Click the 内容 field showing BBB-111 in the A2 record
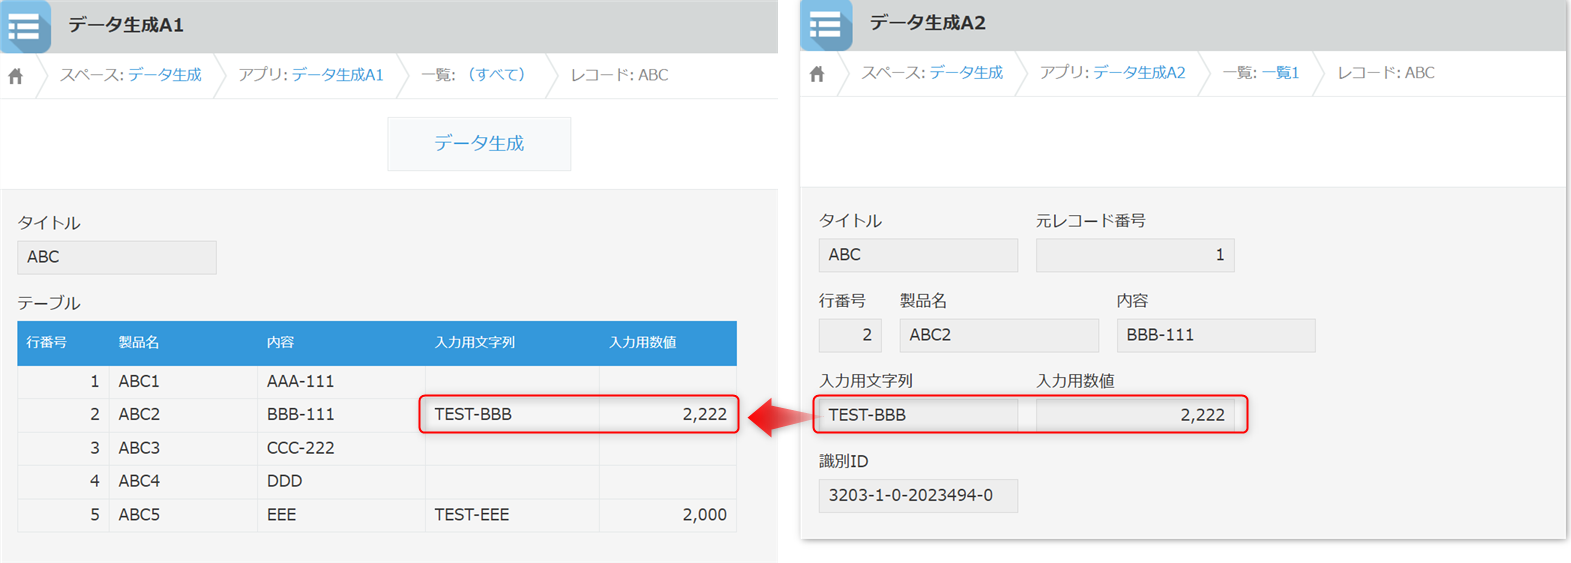Image resolution: width=1571 pixels, height=563 pixels. [1215, 335]
